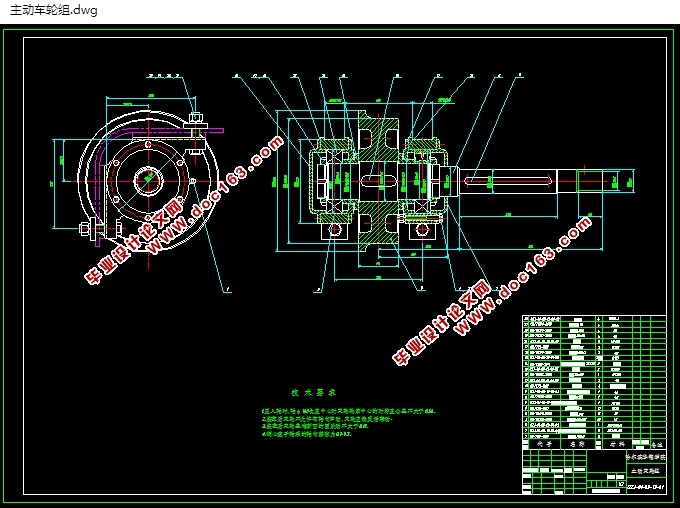Screen dimensions: 680x508
Task: Click the file name 主动车轮组.dwg
Action: pyautogui.click(x=54, y=10)
